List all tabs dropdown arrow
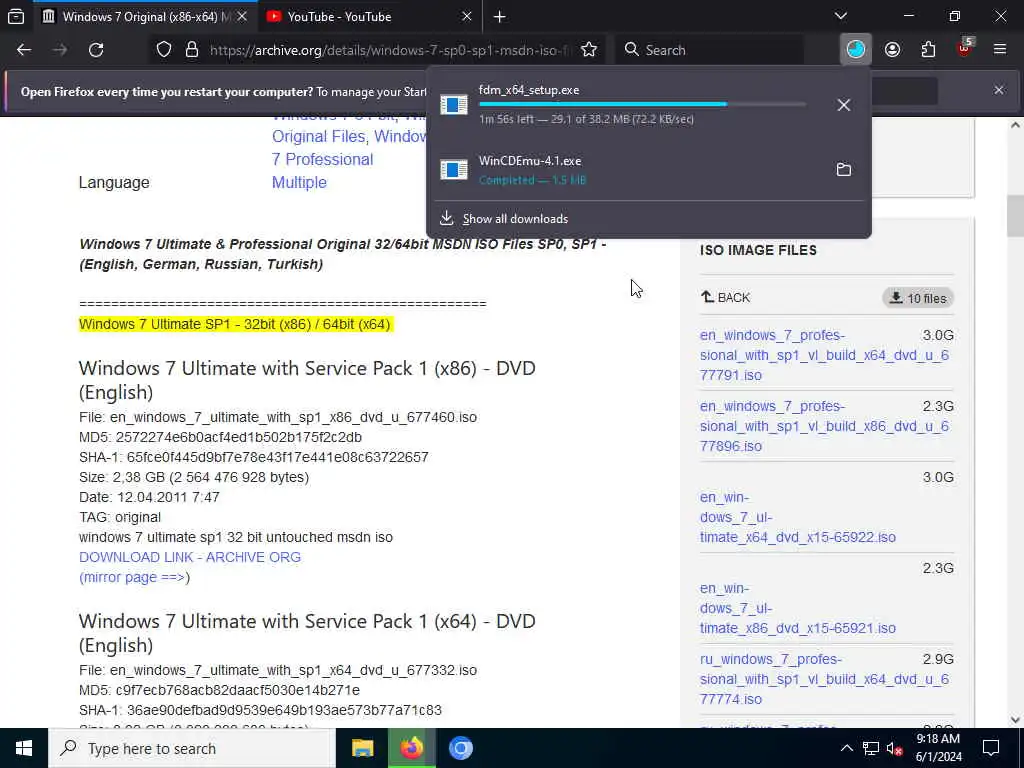This screenshot has height=768, width=1024. pyautogui.click(x=840, y=16)
